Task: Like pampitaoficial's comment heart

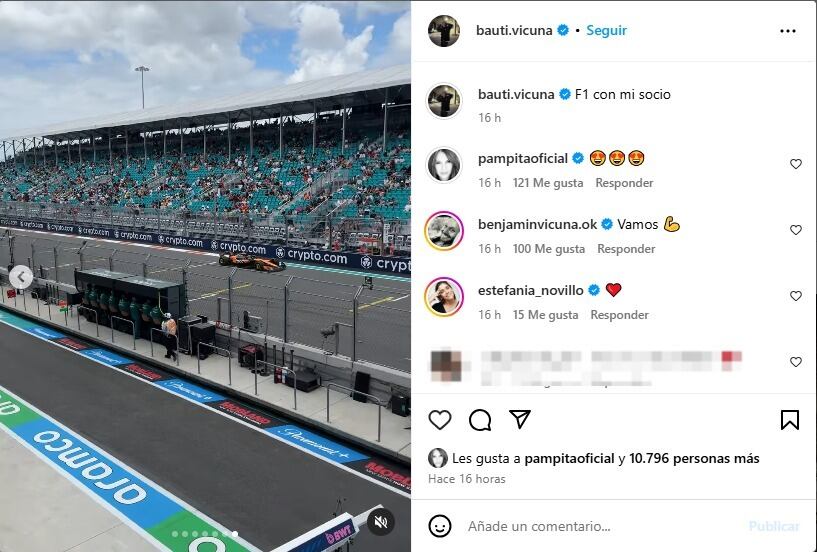Action: point(796,164)
